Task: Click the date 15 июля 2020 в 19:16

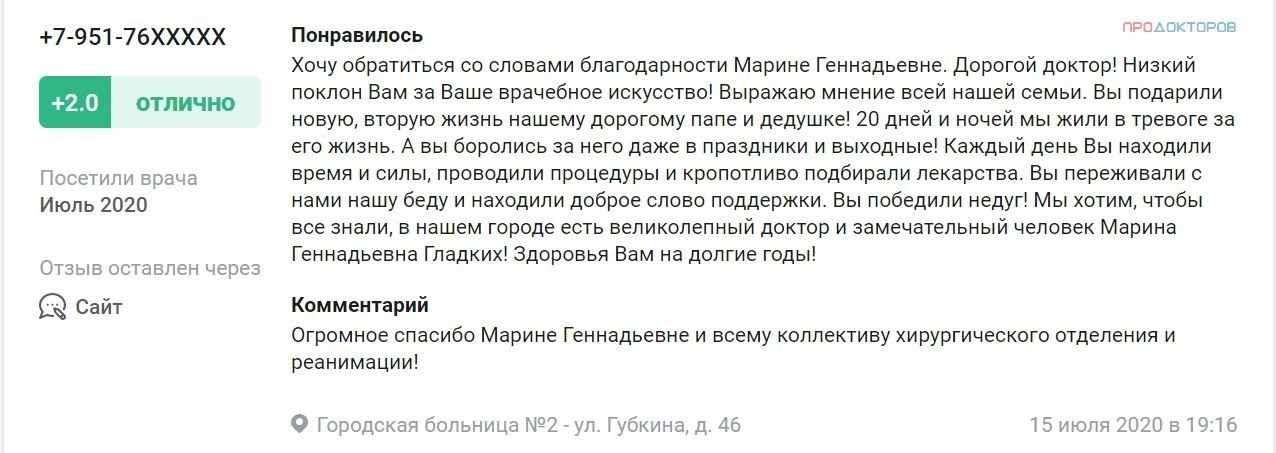Action: pyautogui.click(x=1134, y=425)
